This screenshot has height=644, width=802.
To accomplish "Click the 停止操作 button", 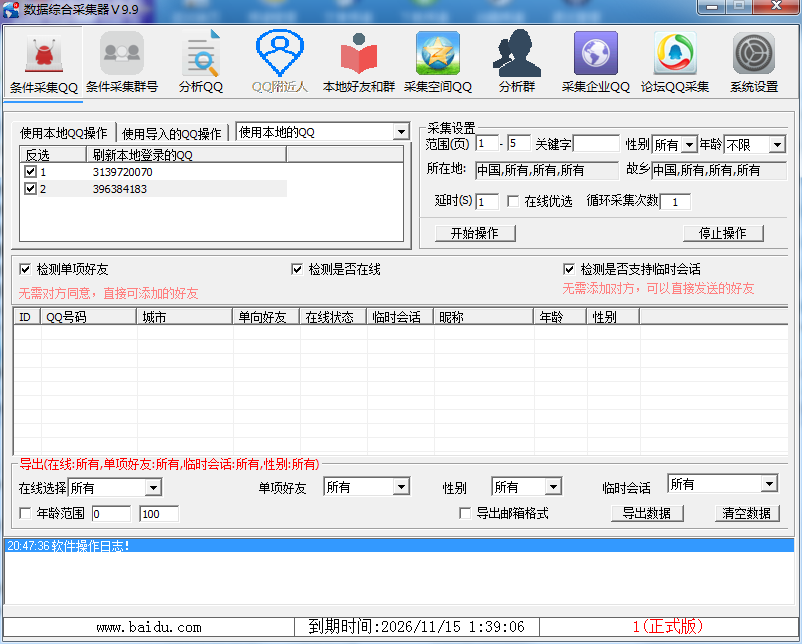I will [723, 233].
